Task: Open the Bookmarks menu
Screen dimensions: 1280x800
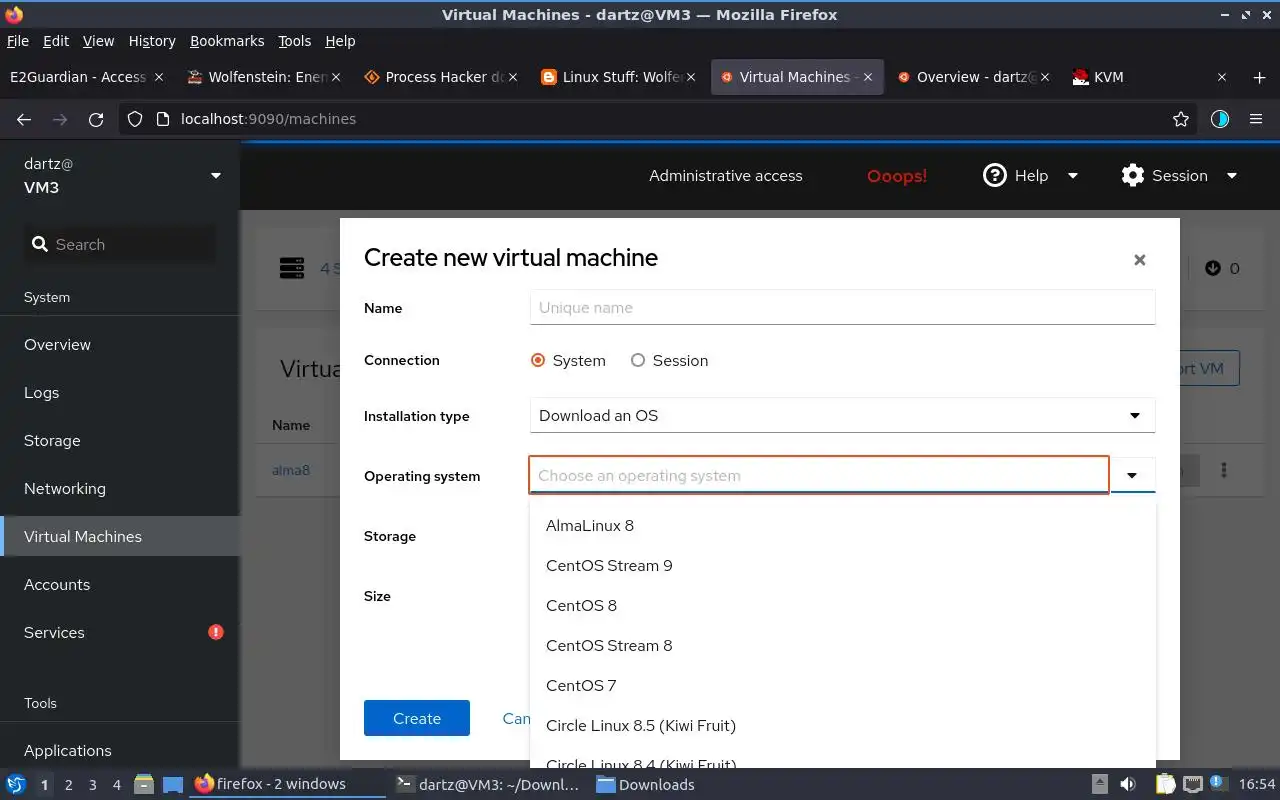Action: coord(227,41)
